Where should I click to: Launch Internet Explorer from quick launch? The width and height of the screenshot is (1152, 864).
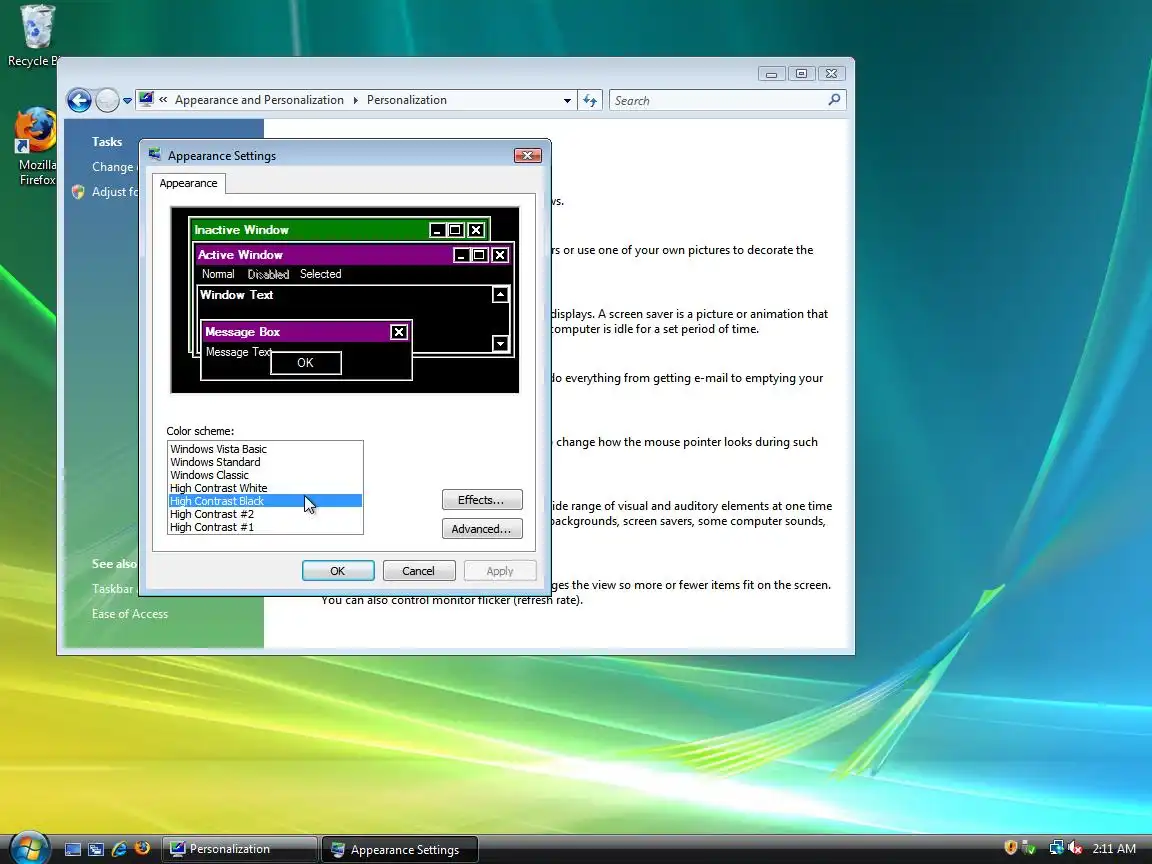(x=119, y=849)
